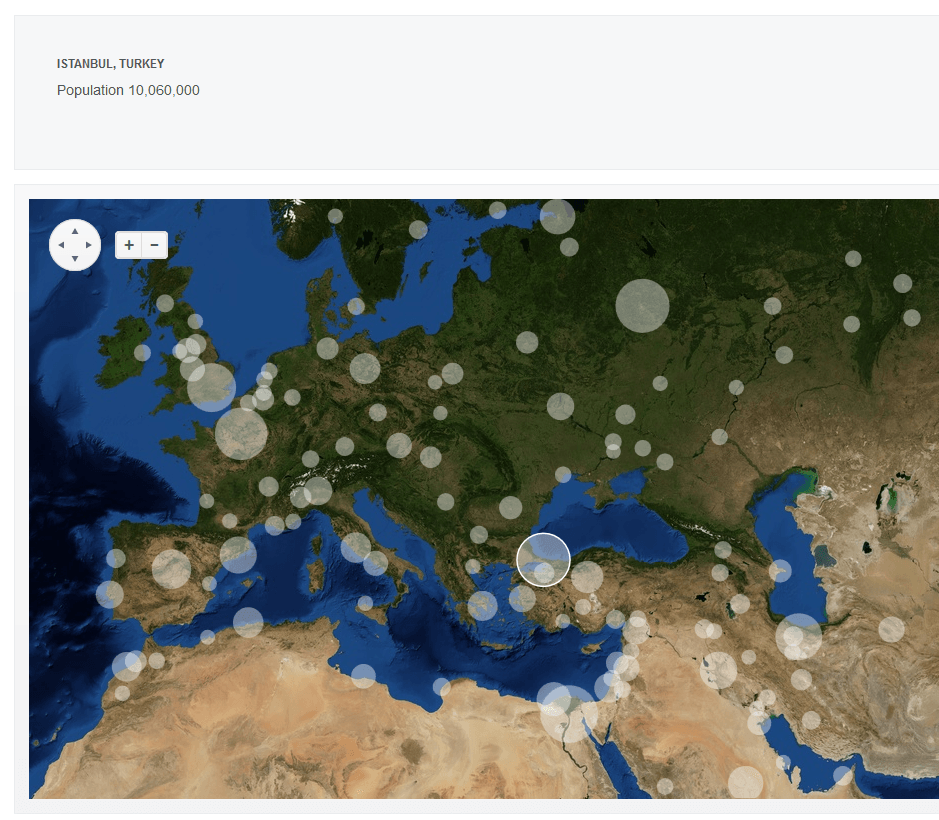Viewport: 939px width, 820px height.
Task: Select the Minsk bubble in Belarus
Action: [x=527, y=343]
